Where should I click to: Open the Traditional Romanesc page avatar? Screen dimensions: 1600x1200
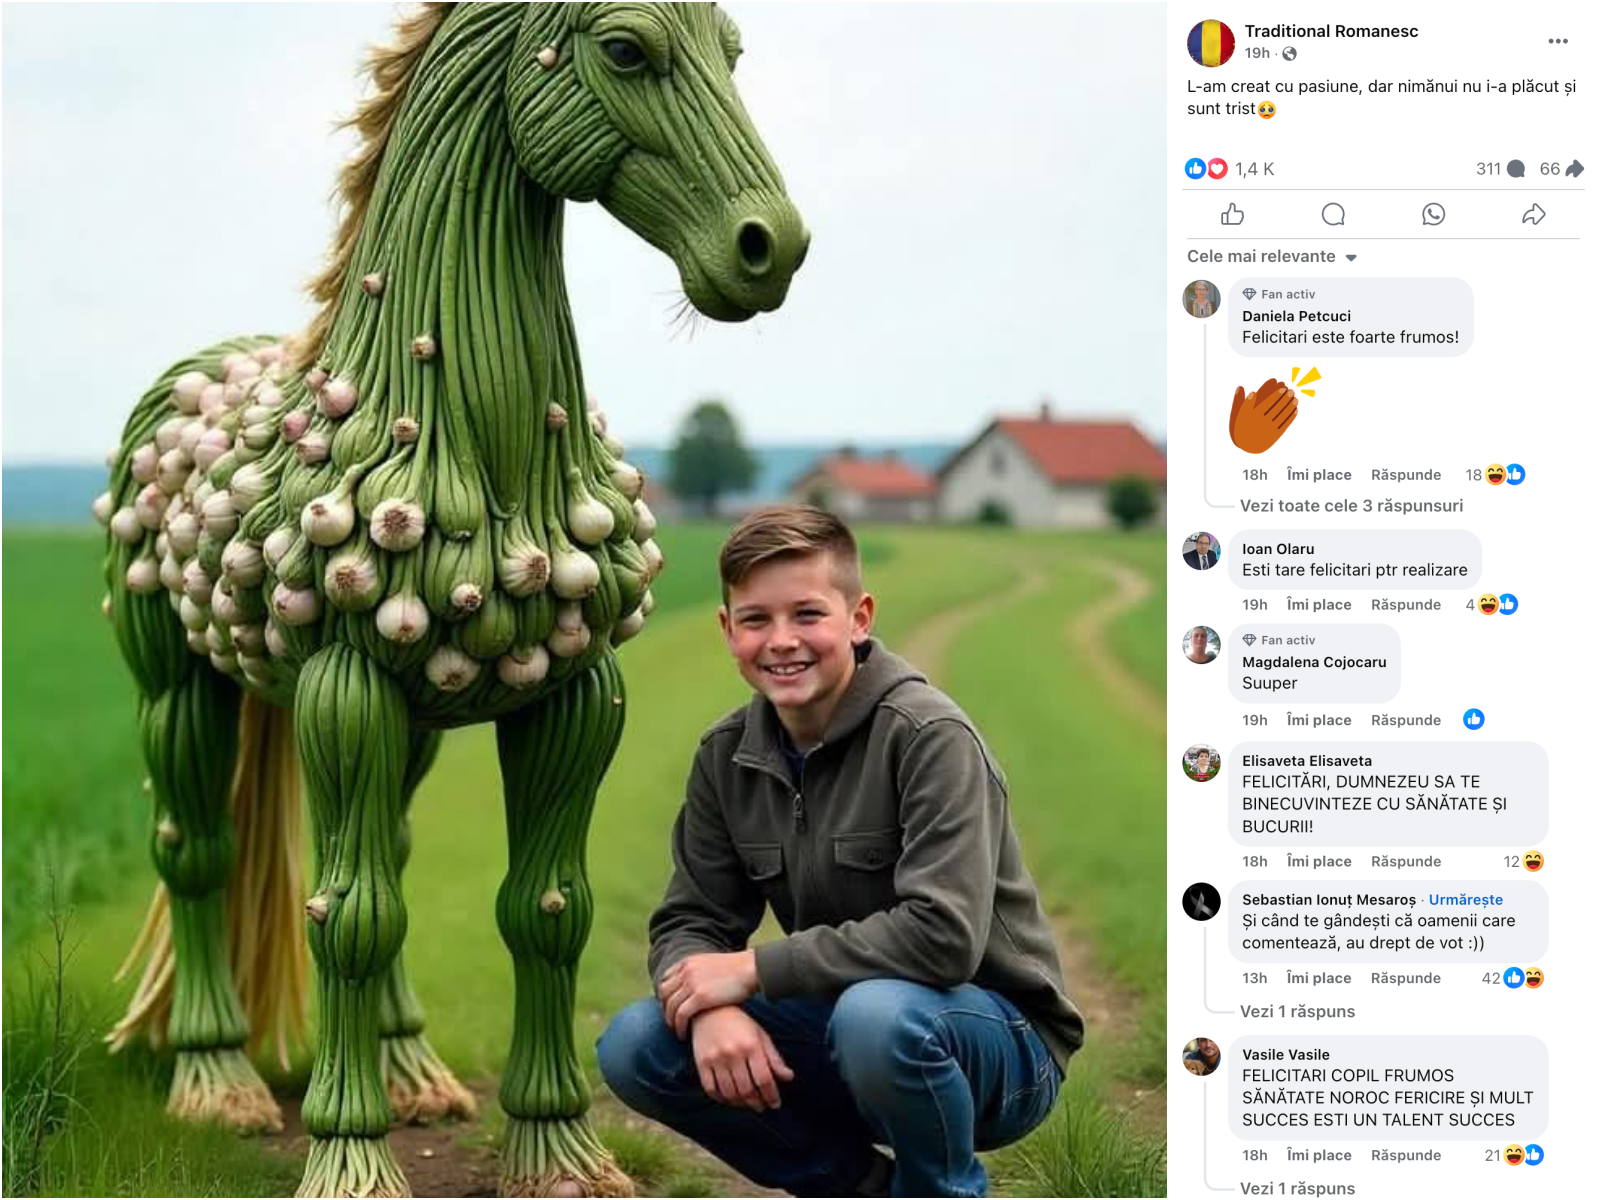click(x=1211, y=42)
